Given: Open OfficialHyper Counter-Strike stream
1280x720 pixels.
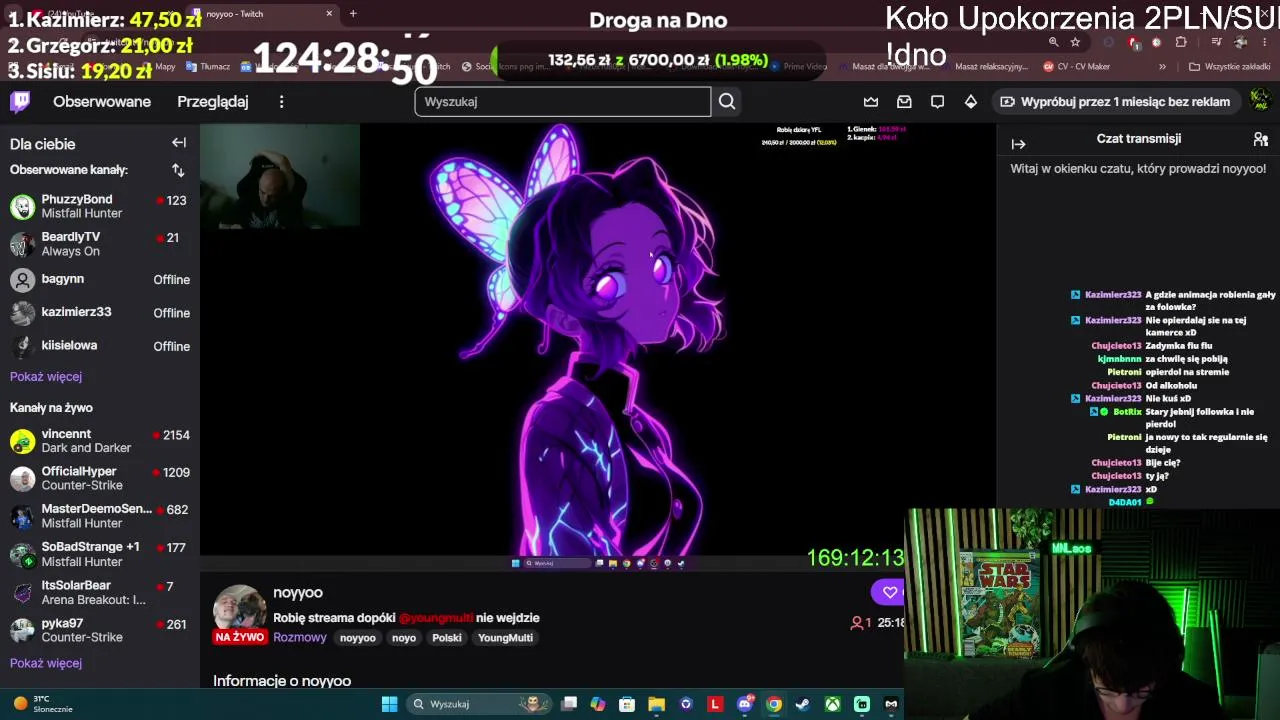Looking at the screenshot, I should [x=100, y=478].
